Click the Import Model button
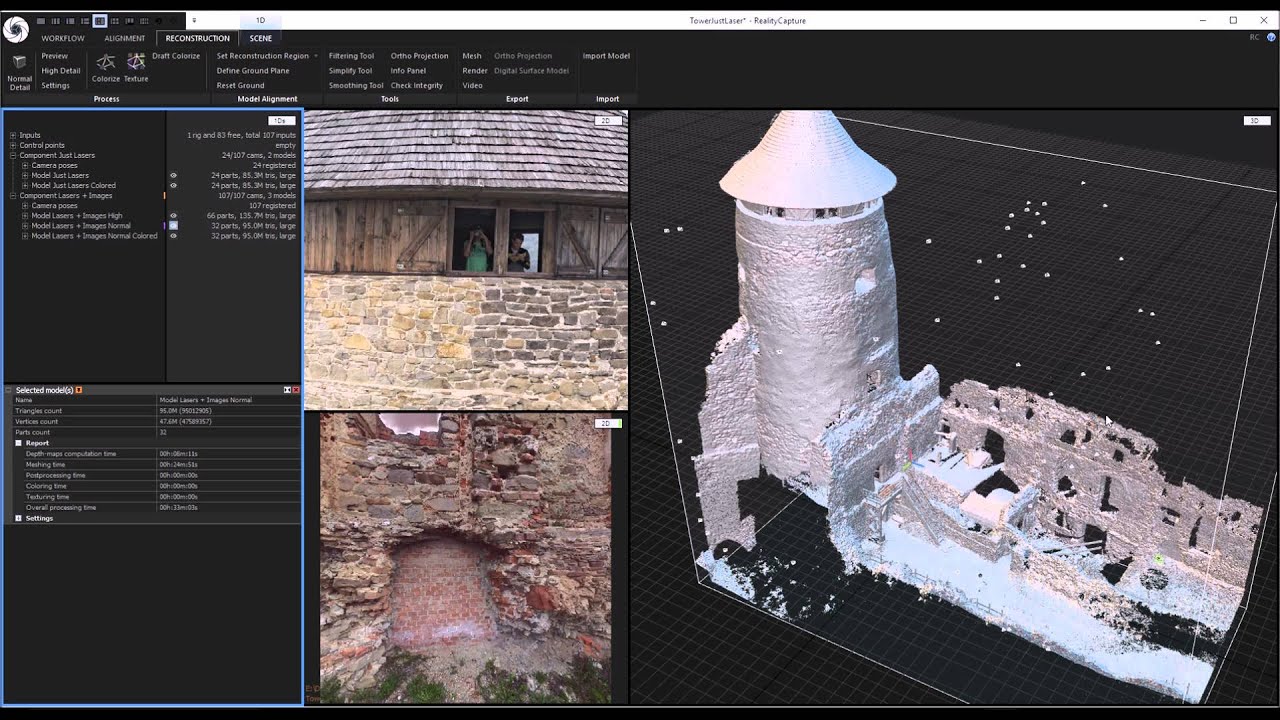Image resolution: width=1280 pixels, height=720 pixels. (x=606, y=56)
